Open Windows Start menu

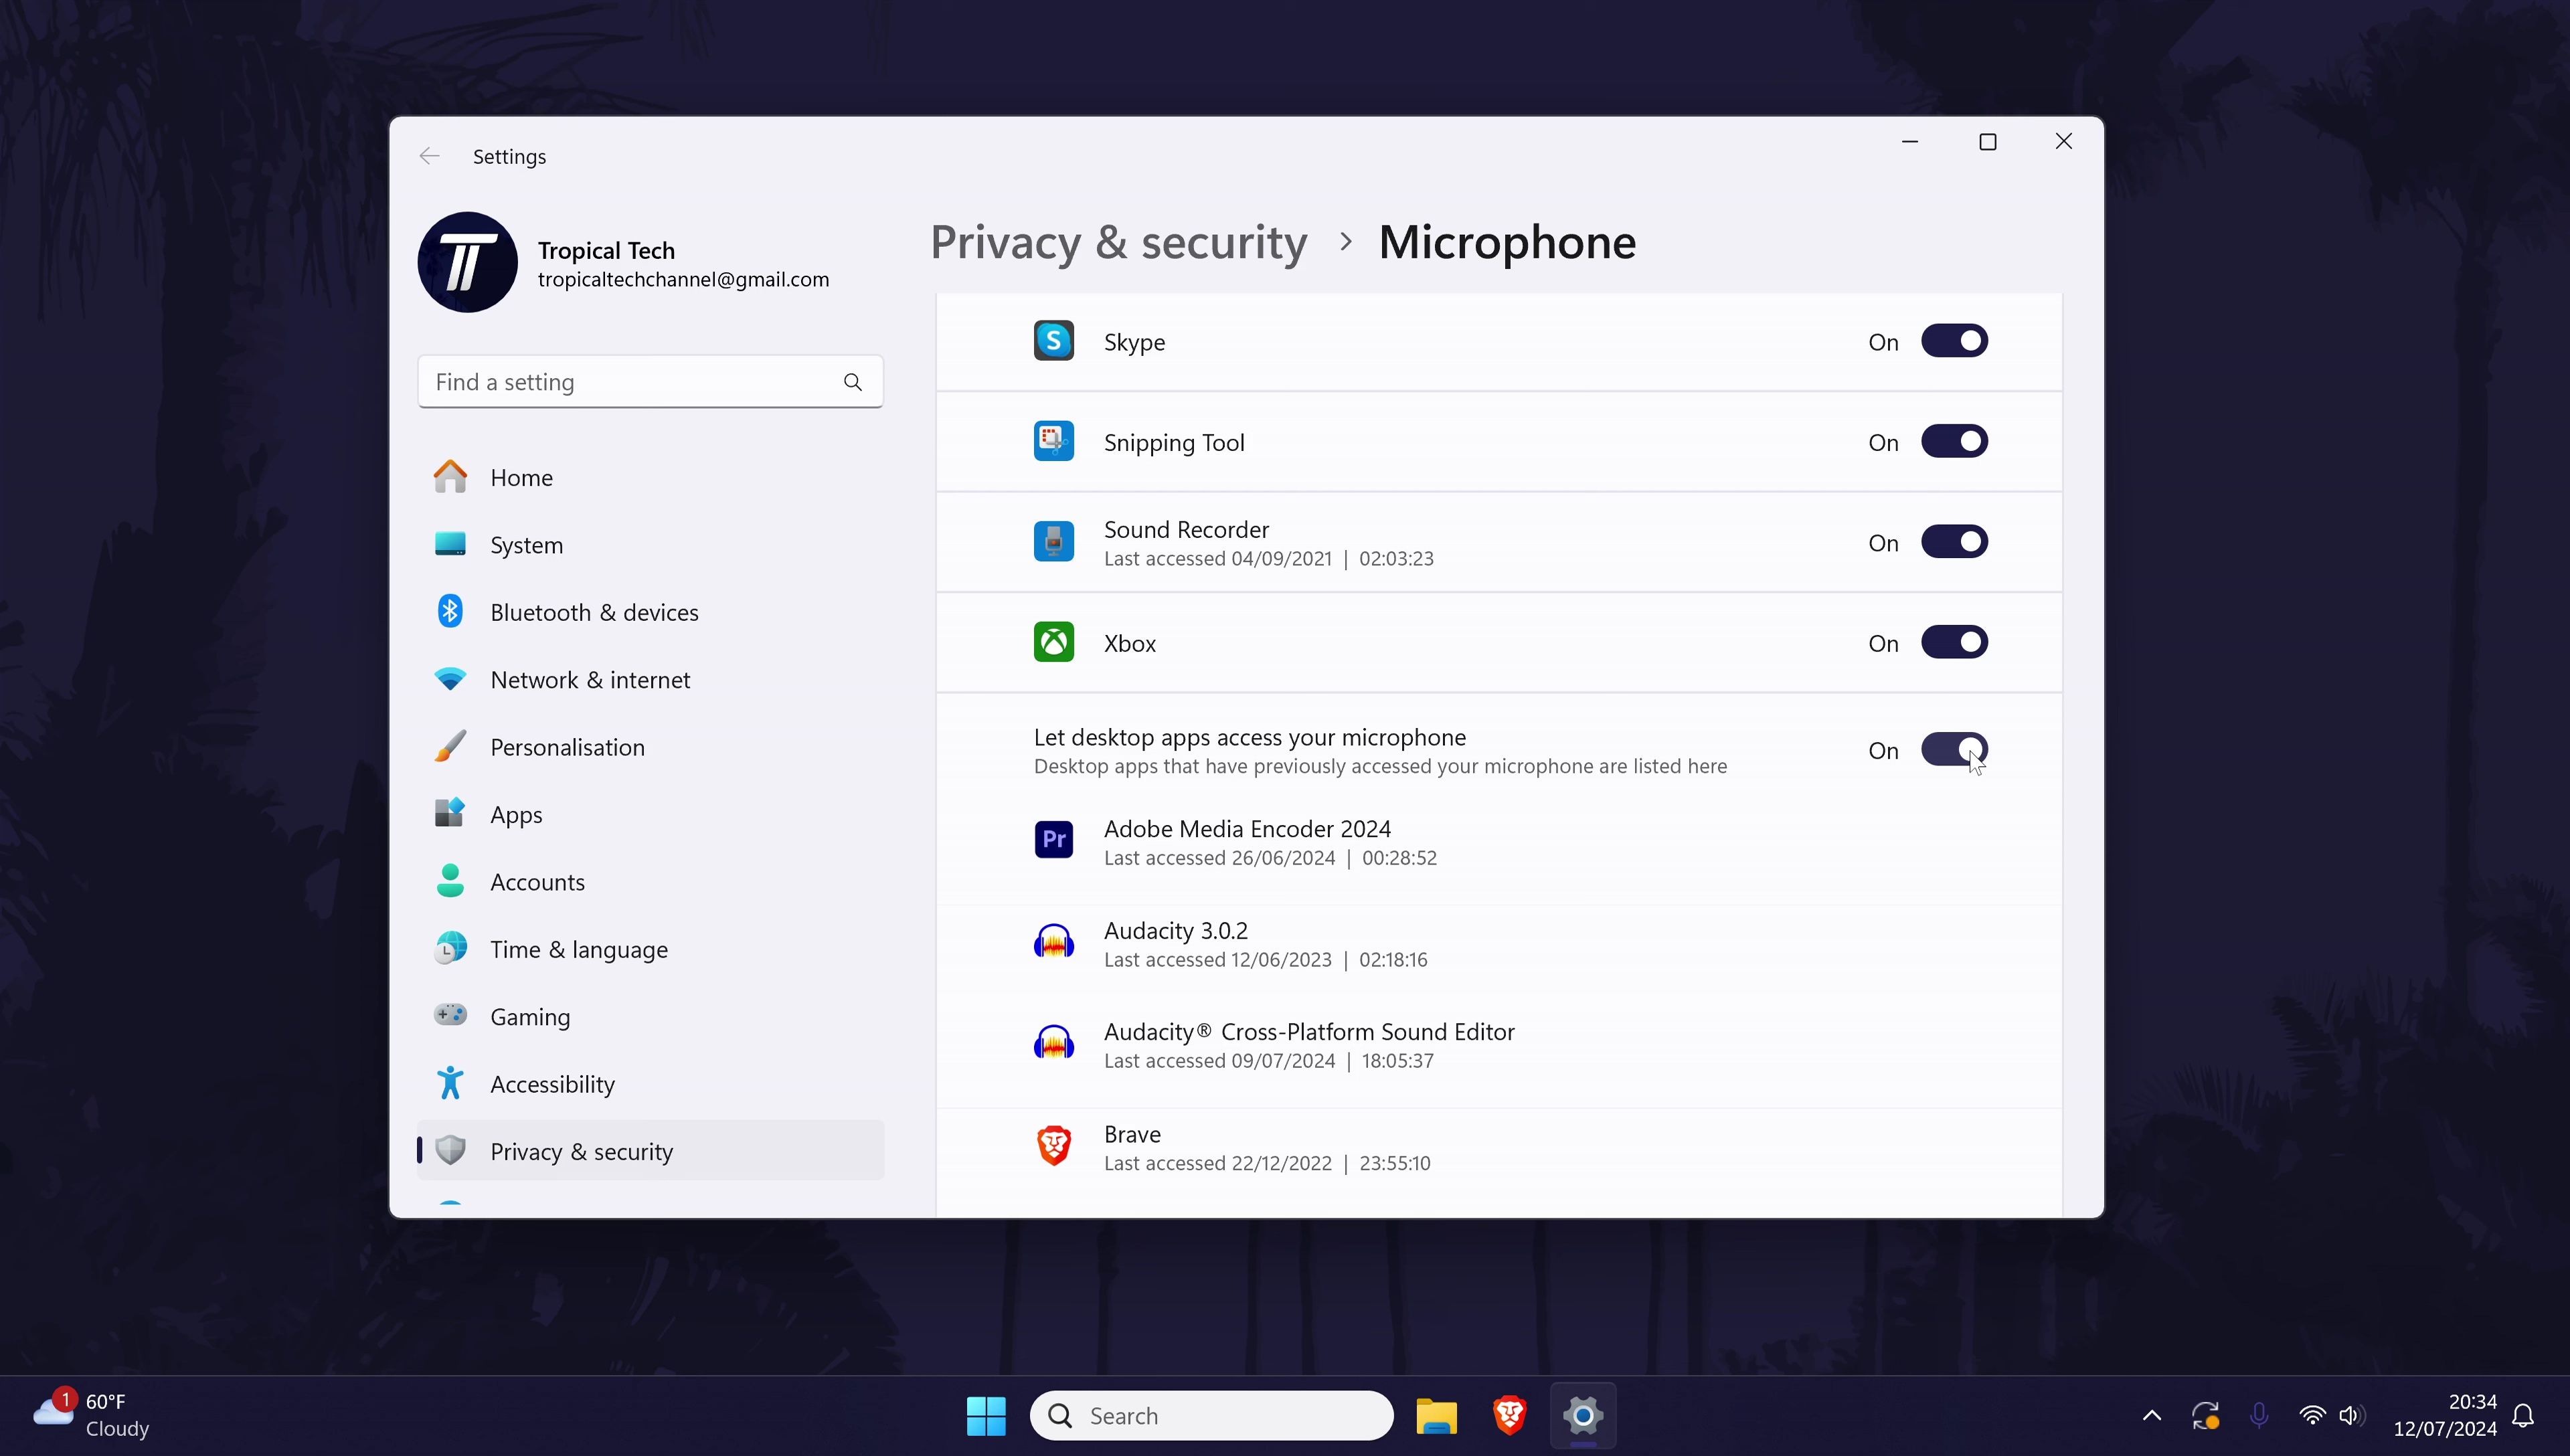[986, 1416]
